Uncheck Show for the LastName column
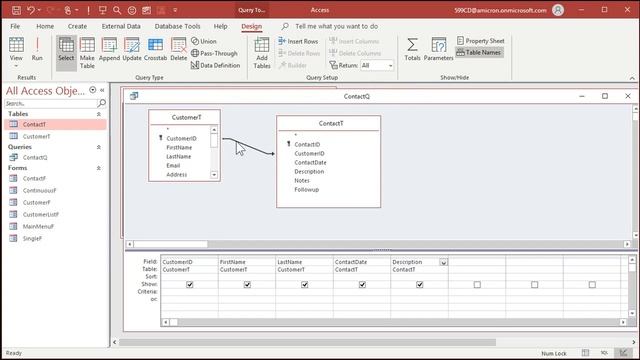Viewport: 640px width, 360px height. coord(304,284)
